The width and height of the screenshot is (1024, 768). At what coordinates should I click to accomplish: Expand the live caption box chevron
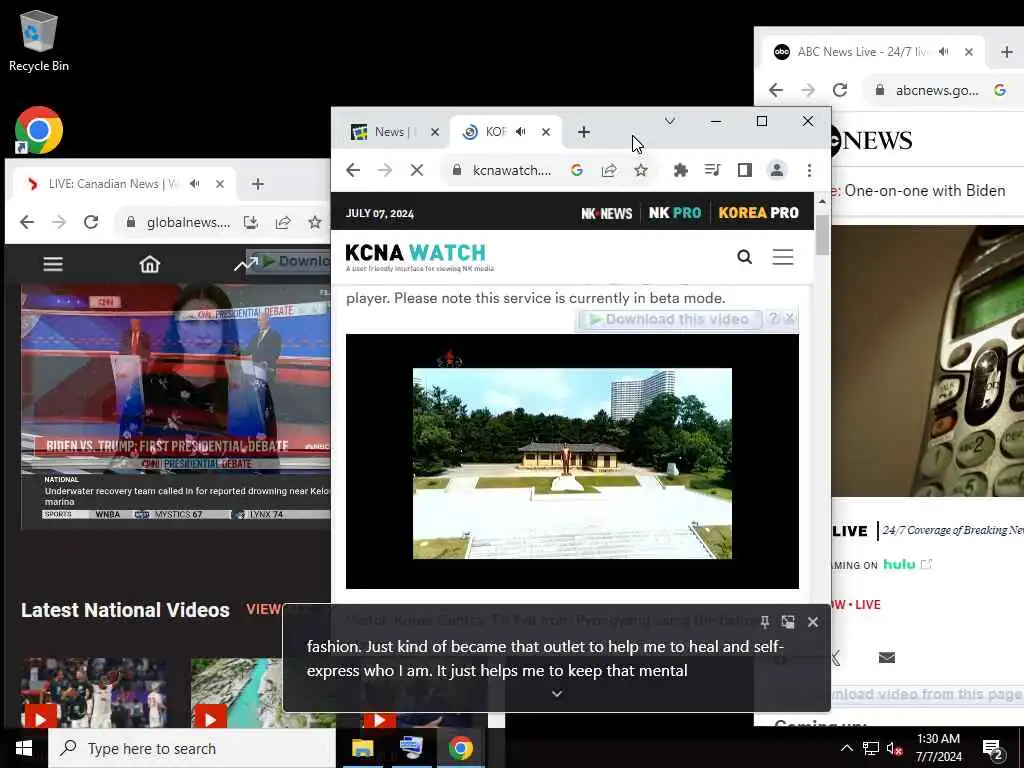[557, 694]
